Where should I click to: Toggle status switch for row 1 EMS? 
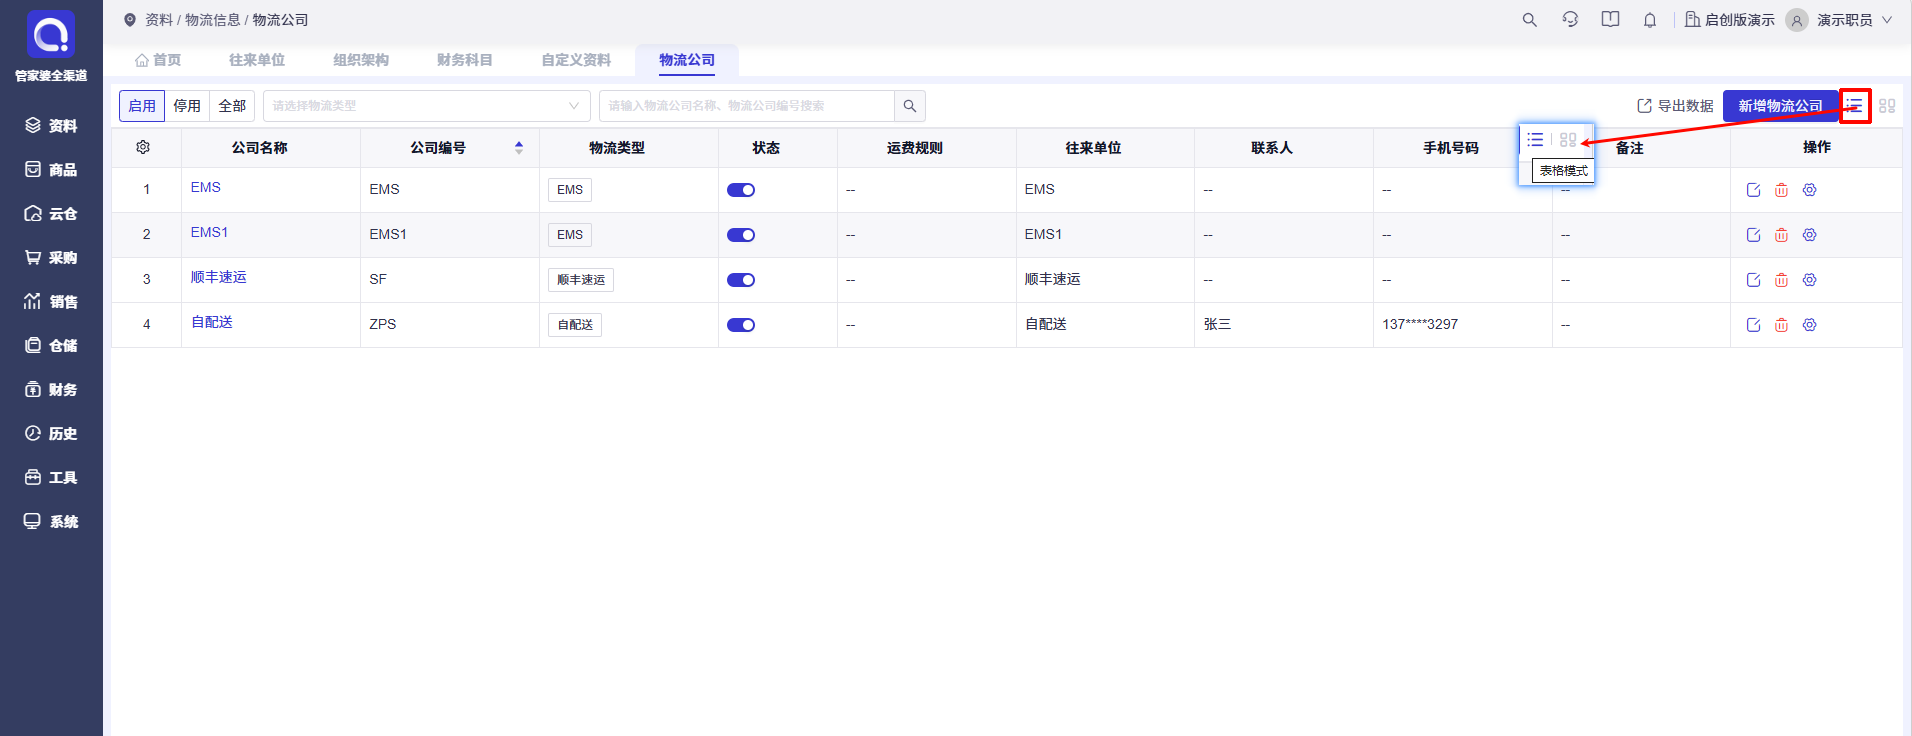(741, 190)
